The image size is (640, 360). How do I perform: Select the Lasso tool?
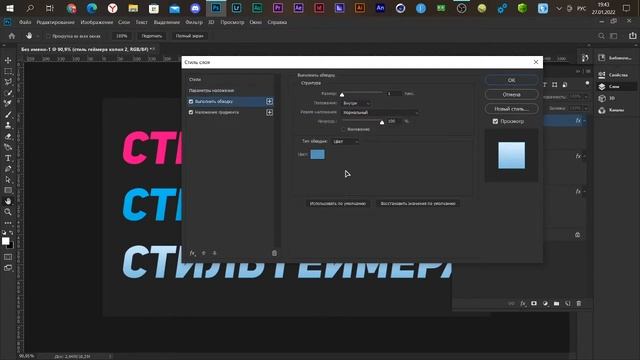[x=8, y=82]
